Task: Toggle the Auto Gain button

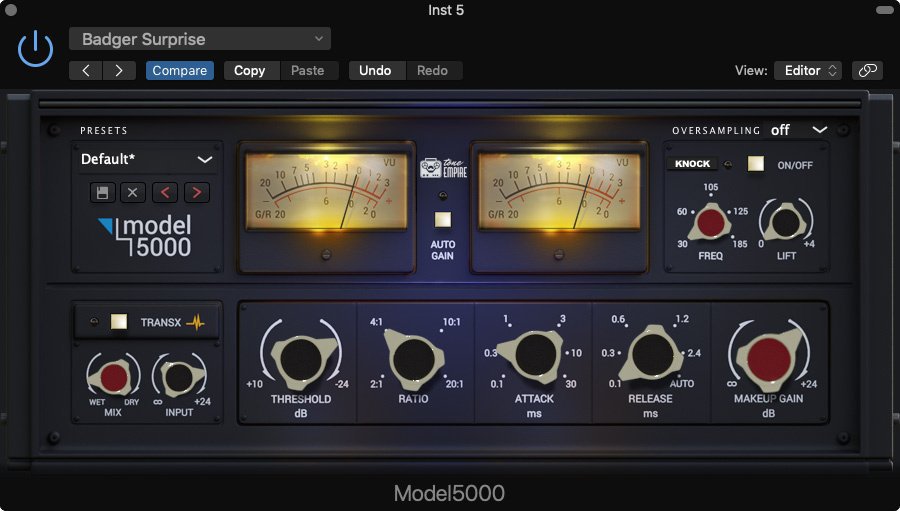Action: pyautogui.click(x=443, y=220)
